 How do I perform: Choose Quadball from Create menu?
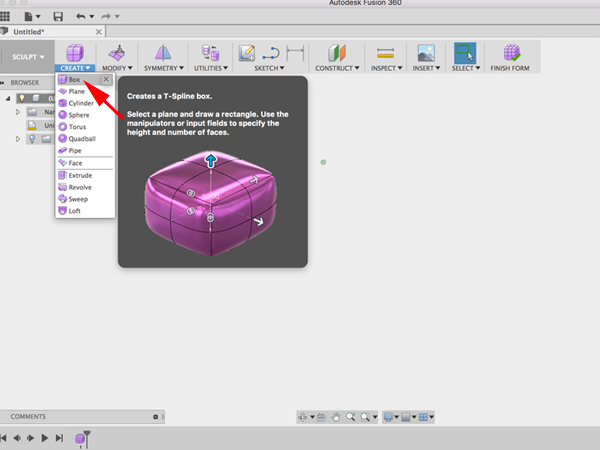85,139
